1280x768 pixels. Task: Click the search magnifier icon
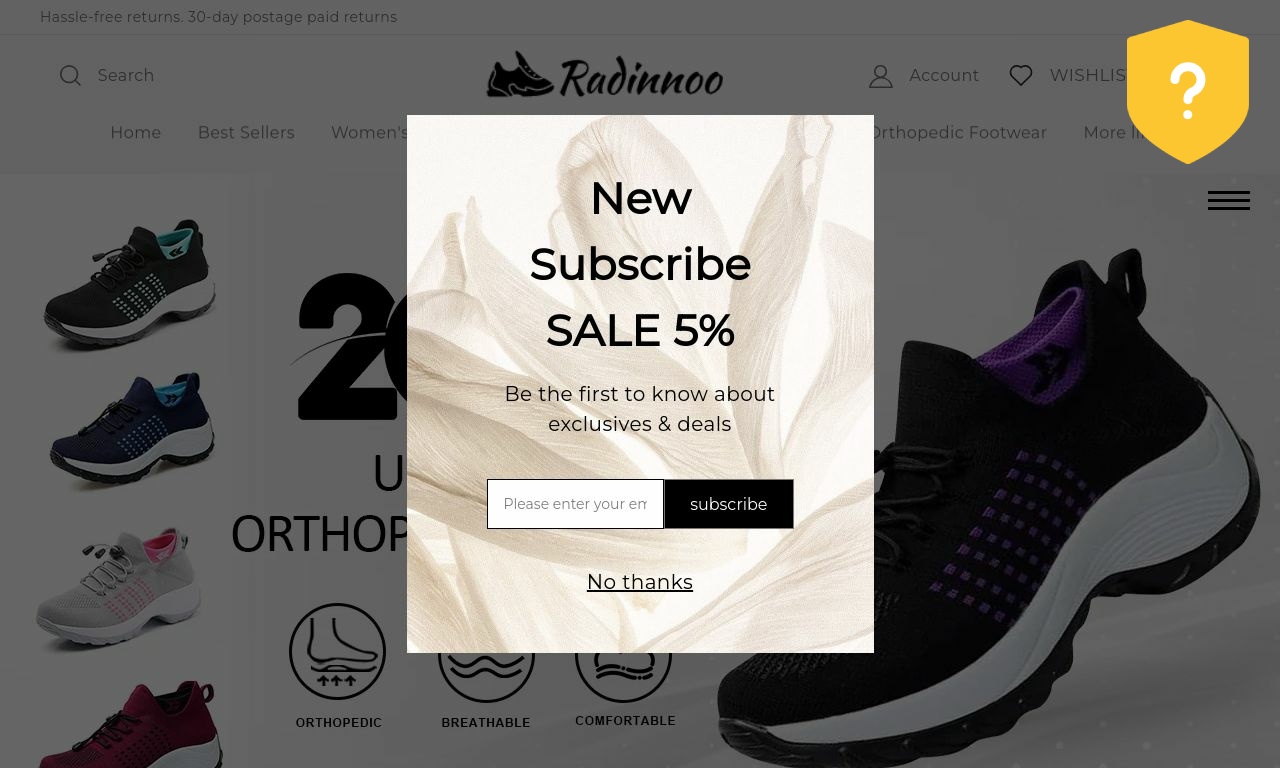[x=70, y=76]
